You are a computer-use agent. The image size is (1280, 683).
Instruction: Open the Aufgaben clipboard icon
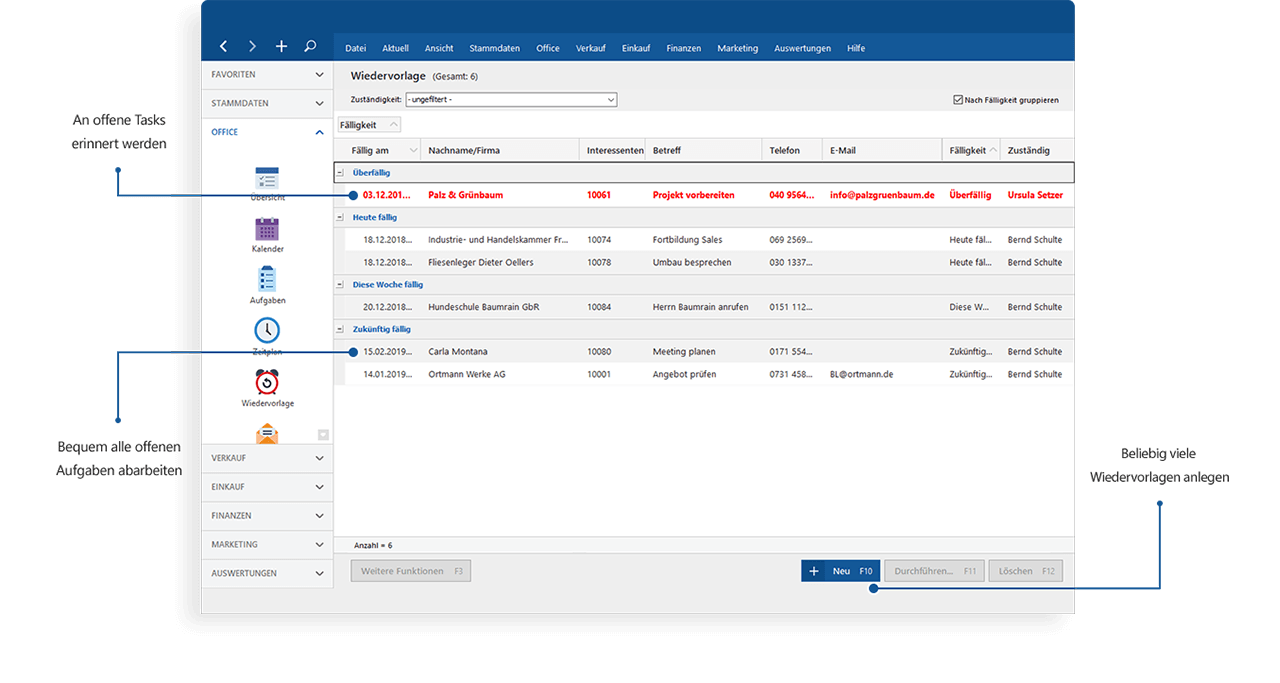pos(267,281)
